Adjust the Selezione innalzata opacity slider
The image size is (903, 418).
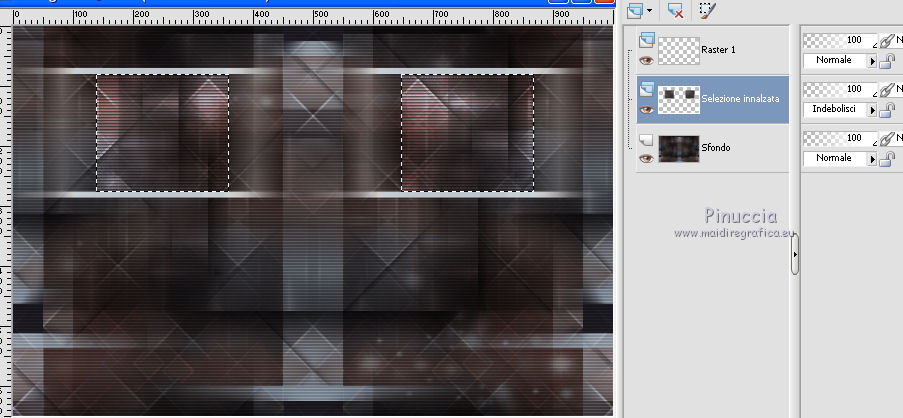click(x=840, y=89)
